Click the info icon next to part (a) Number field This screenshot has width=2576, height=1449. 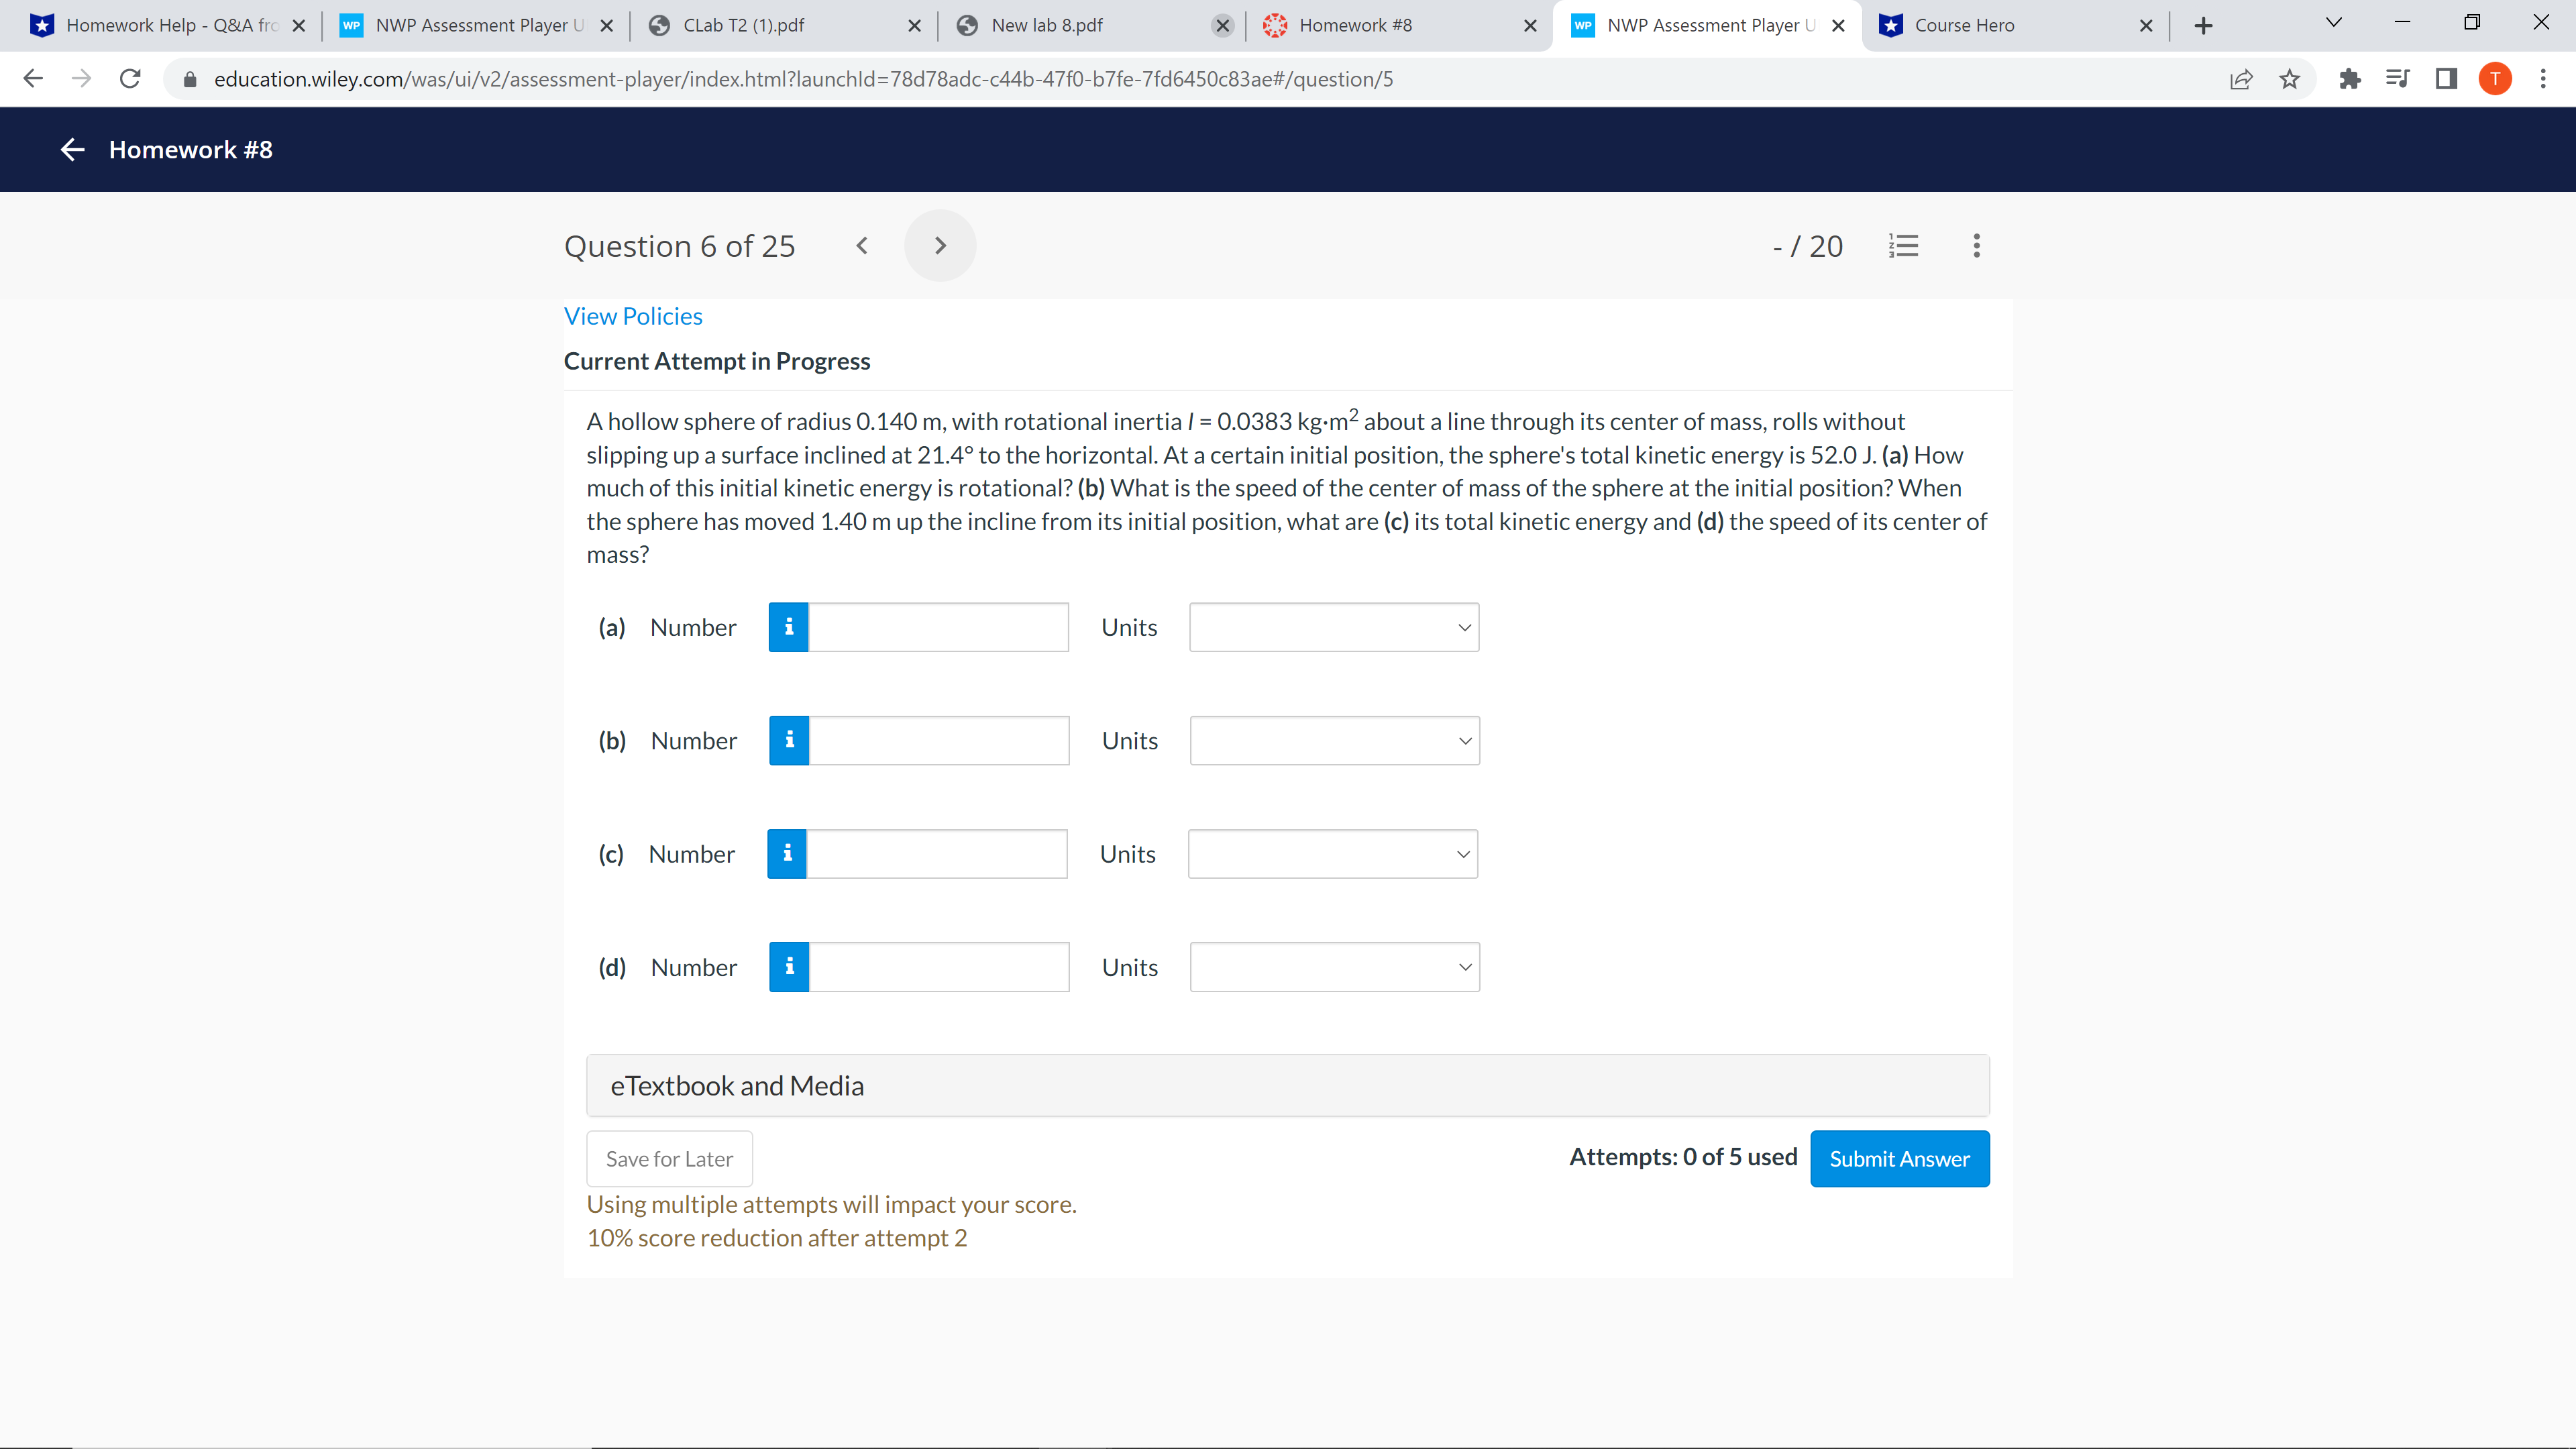[x=789, y=627]
